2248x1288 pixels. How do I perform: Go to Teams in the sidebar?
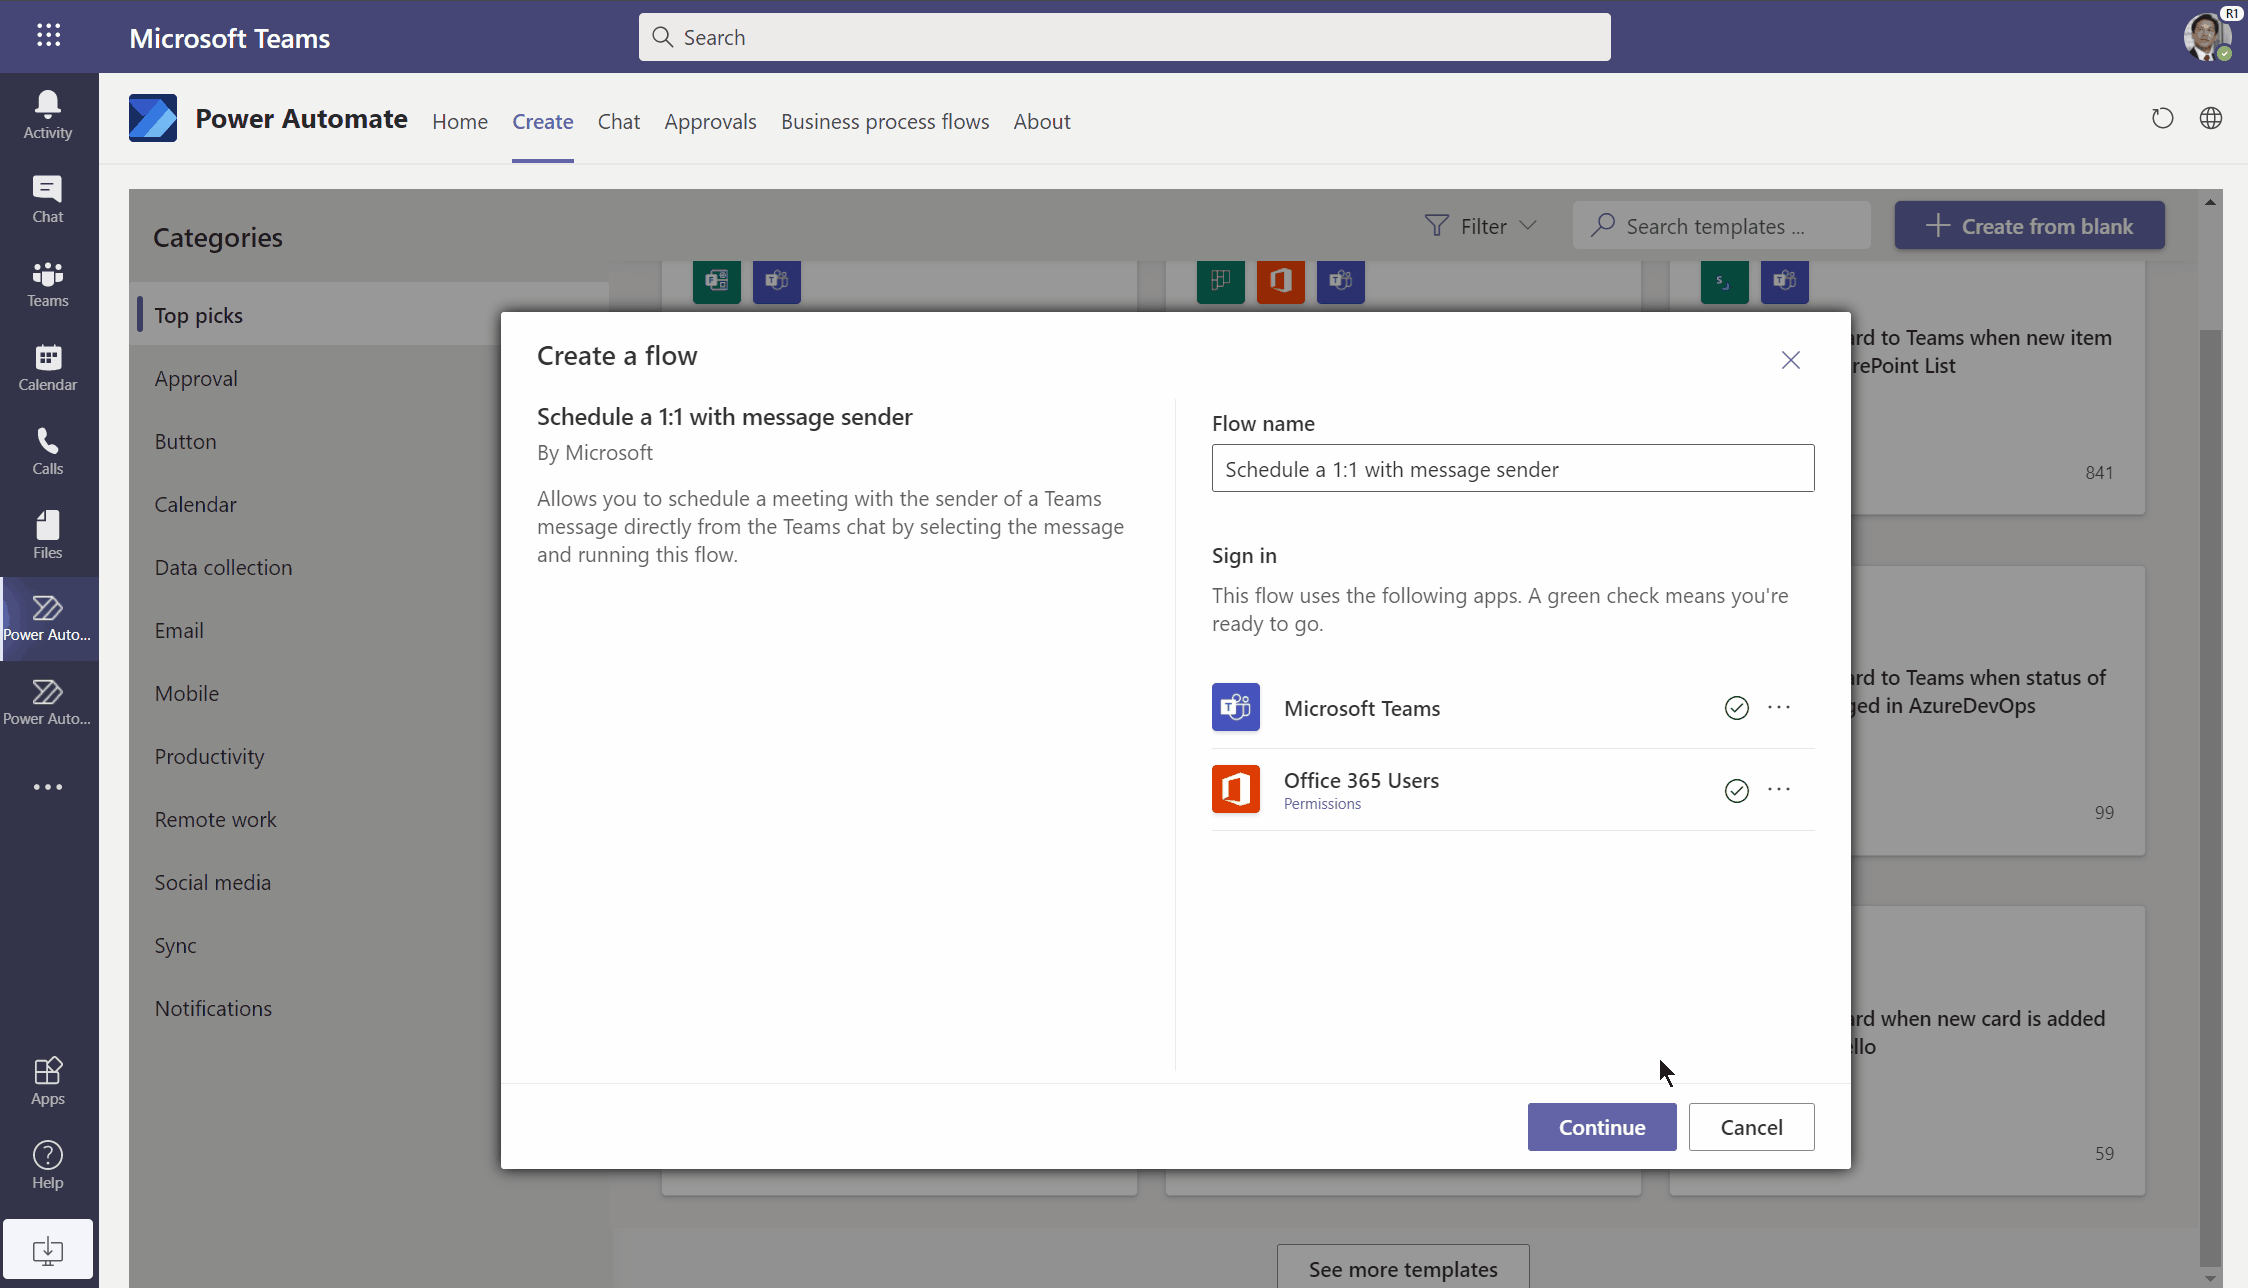click(48, 282)
